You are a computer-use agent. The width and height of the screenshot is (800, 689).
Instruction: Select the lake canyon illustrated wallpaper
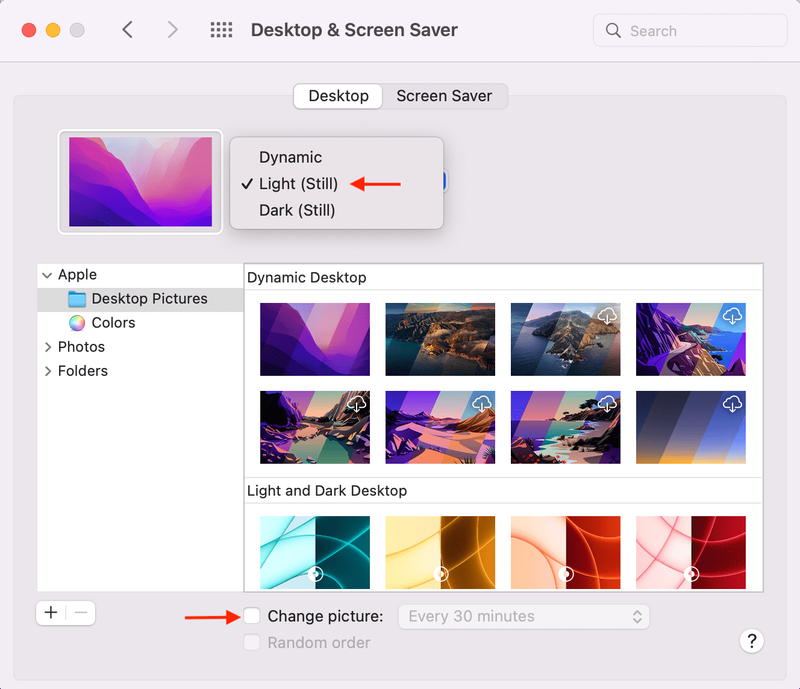pyautogui.click(x=315, y=427)
